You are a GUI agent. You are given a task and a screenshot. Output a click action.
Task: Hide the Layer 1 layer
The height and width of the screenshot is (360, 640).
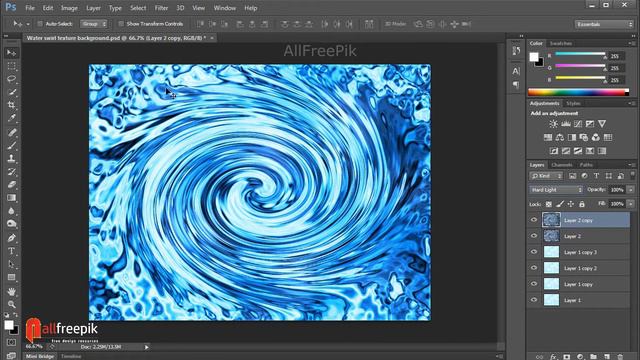pos(534,300)
